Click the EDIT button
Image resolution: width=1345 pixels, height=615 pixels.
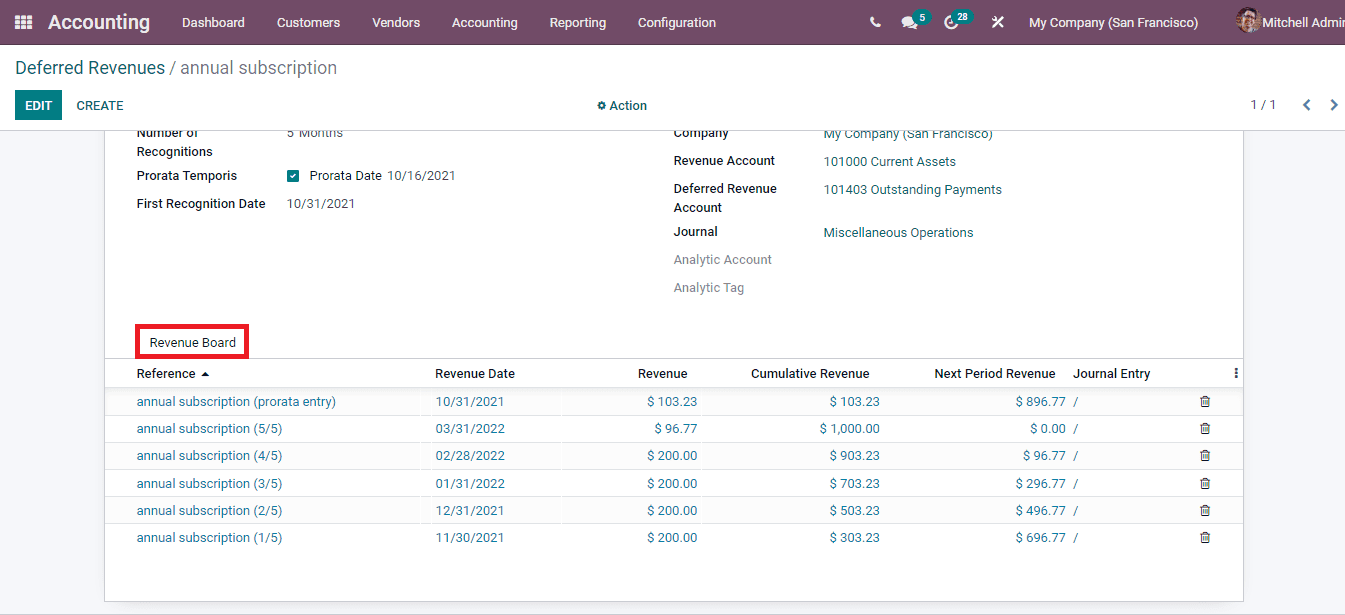(x=38, y=104)
